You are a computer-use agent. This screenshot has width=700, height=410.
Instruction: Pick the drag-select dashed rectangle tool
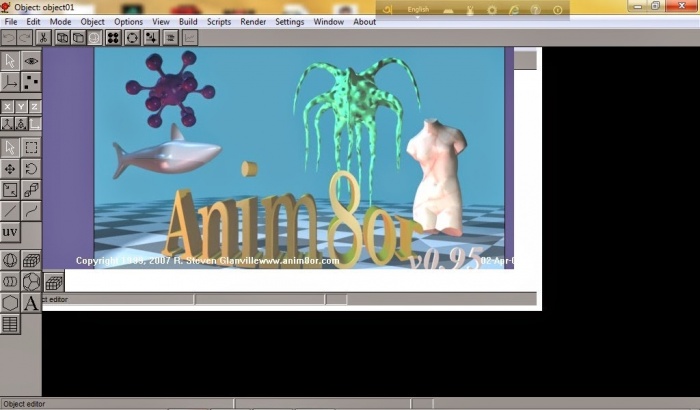point(31,147)
